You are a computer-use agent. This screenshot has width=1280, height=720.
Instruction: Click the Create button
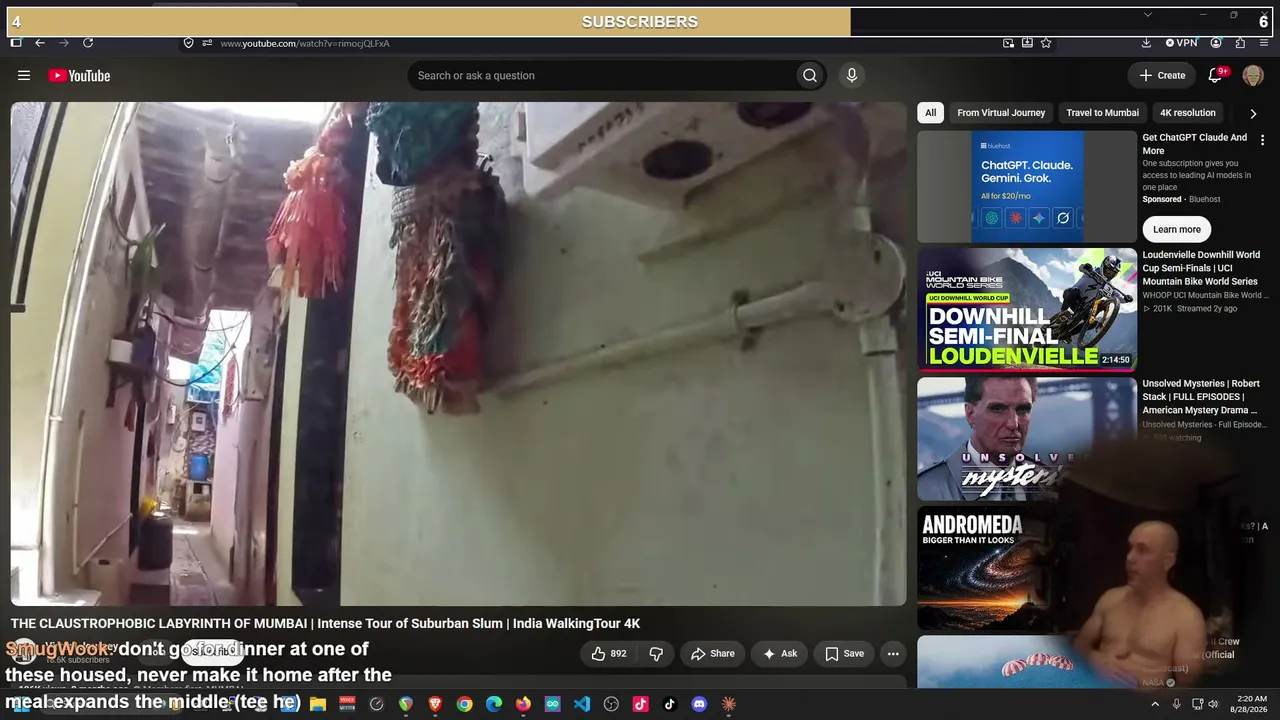pos(1162,75)
